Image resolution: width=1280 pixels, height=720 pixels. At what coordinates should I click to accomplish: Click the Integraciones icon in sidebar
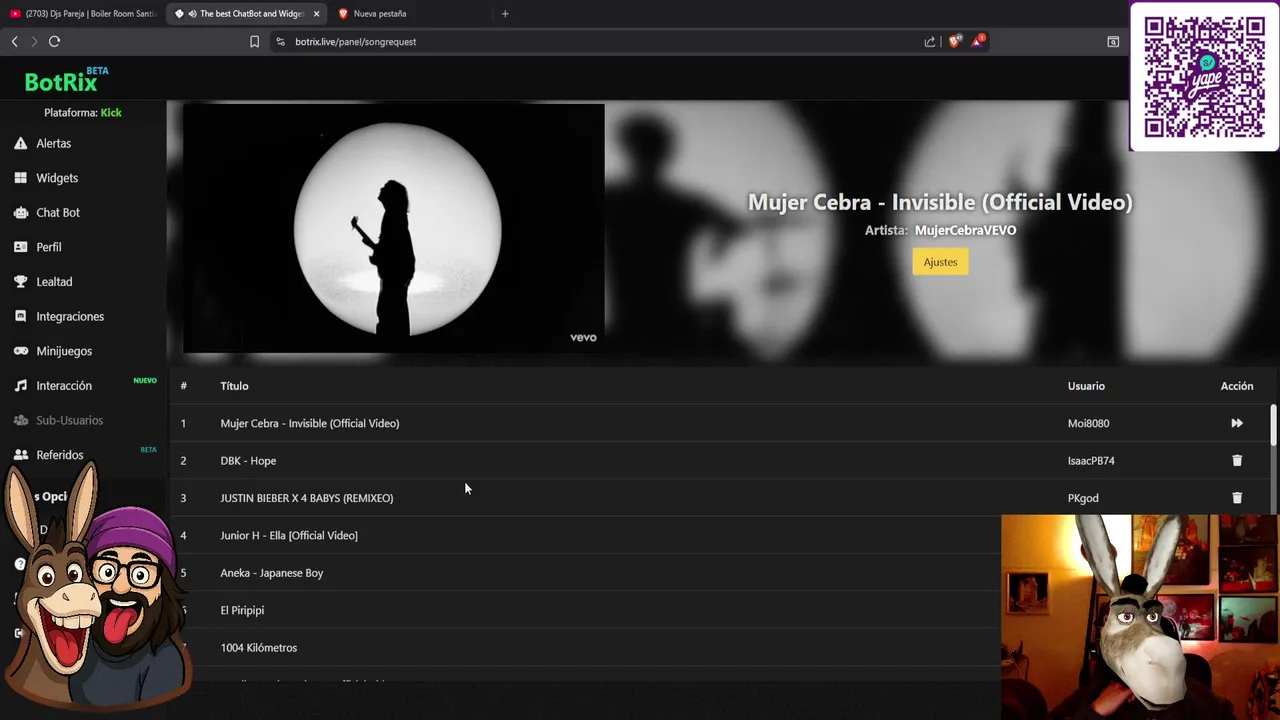click(x=20, y=316)
